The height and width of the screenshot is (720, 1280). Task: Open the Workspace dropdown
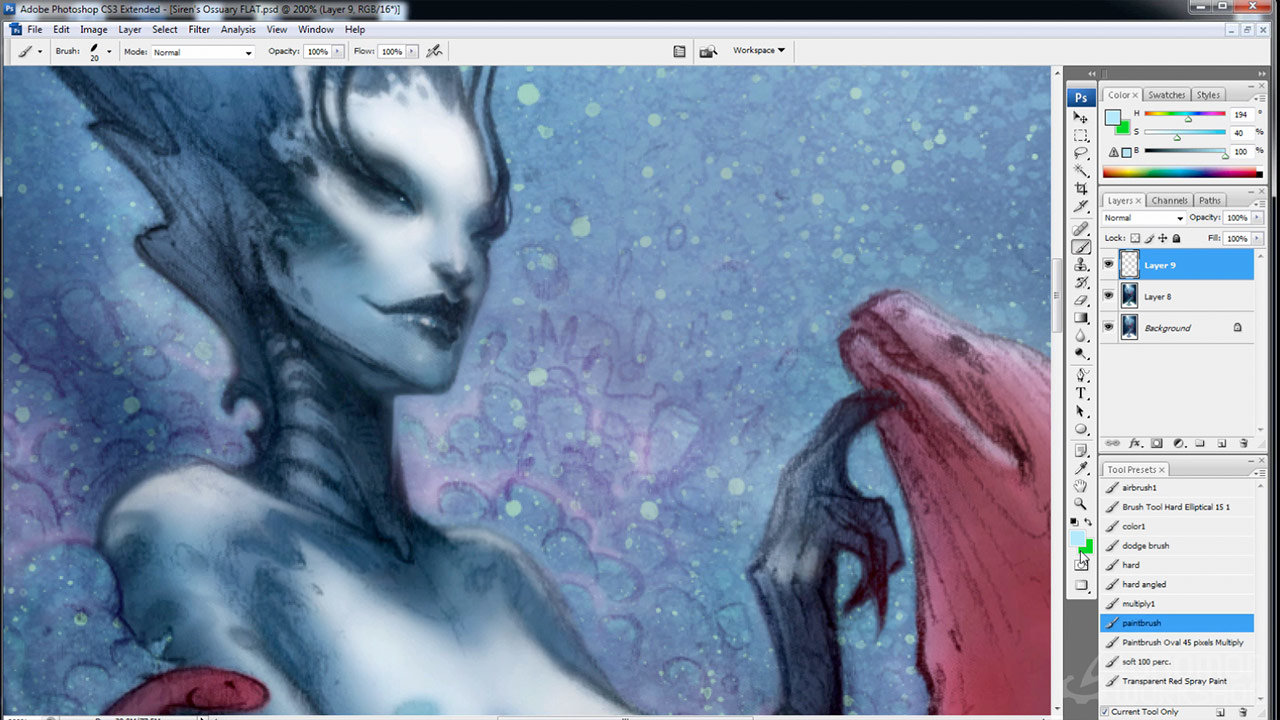tap(759, 50)
